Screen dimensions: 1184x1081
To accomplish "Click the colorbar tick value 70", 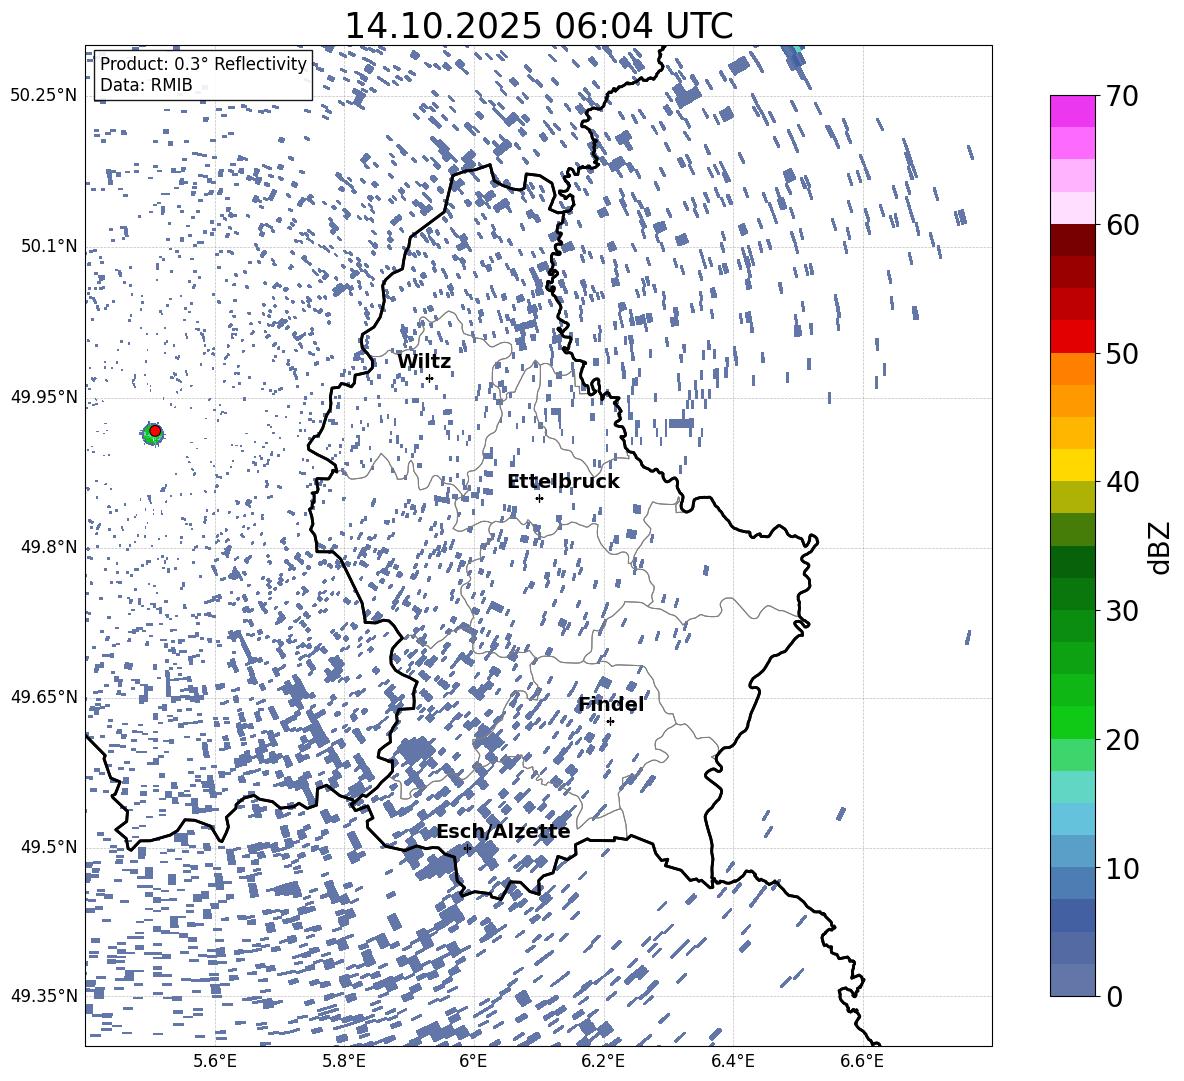I will 1122,96.
